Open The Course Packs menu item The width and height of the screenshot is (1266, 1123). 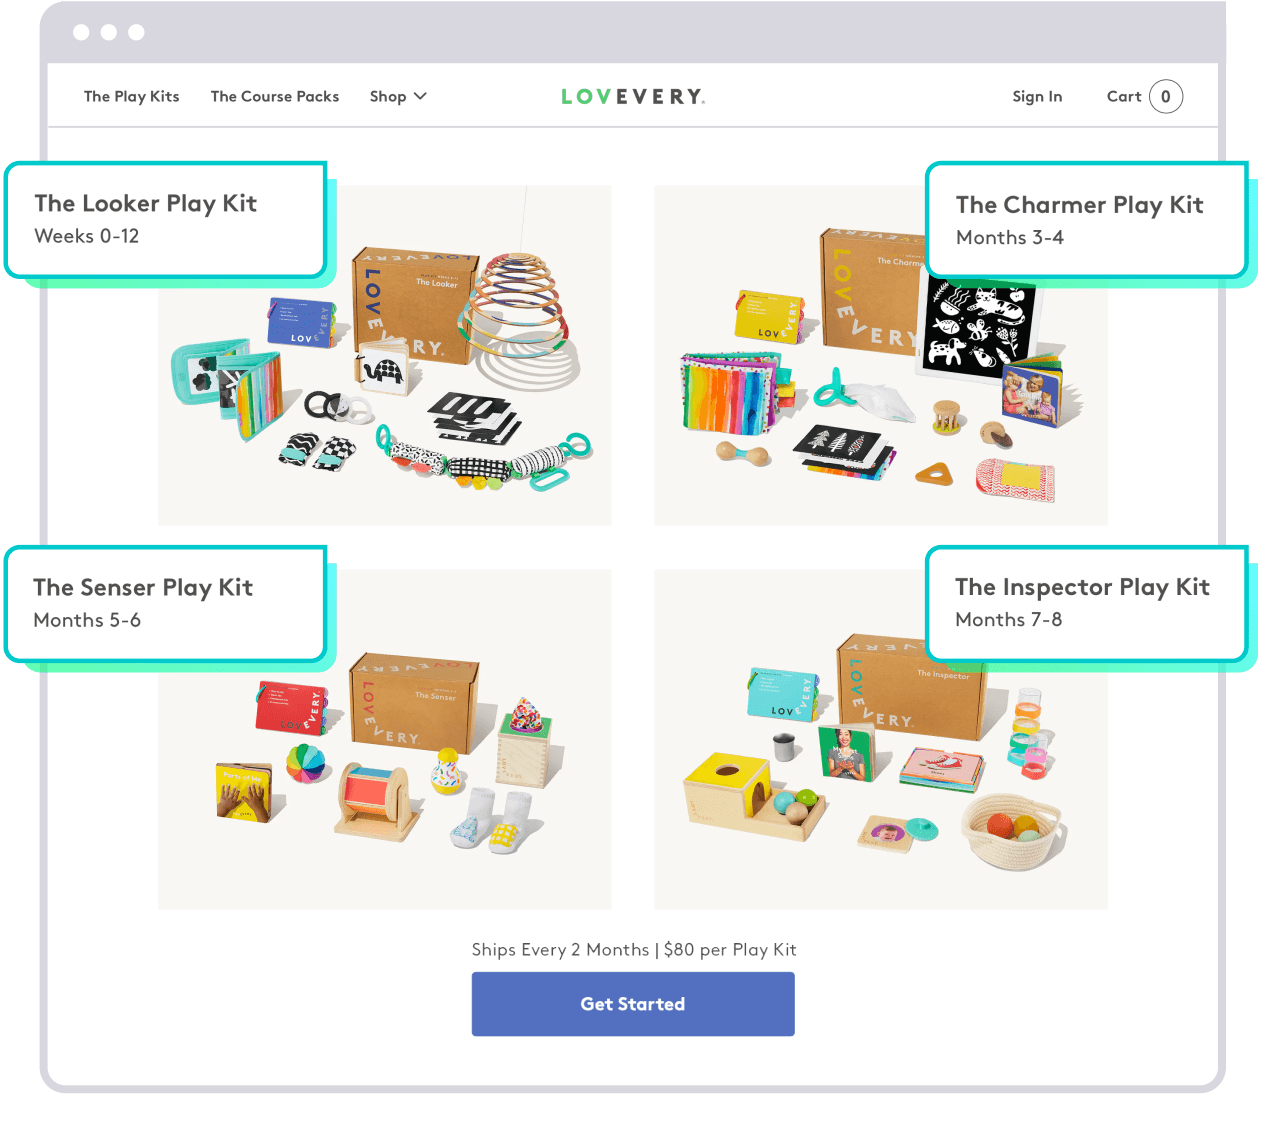point(275,97)
